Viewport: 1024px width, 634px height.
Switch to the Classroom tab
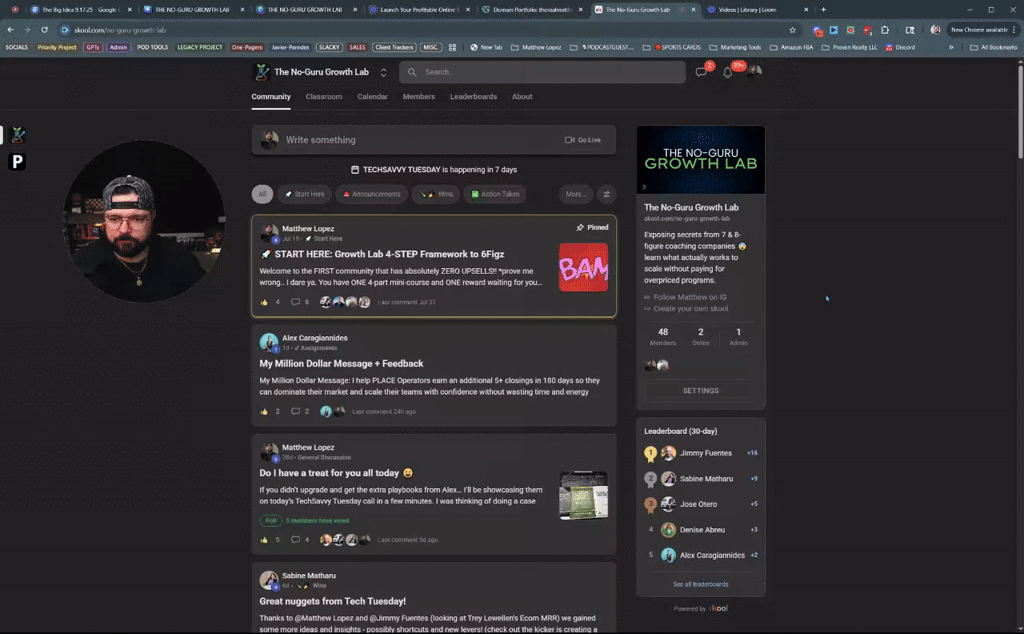click(324, 97)
